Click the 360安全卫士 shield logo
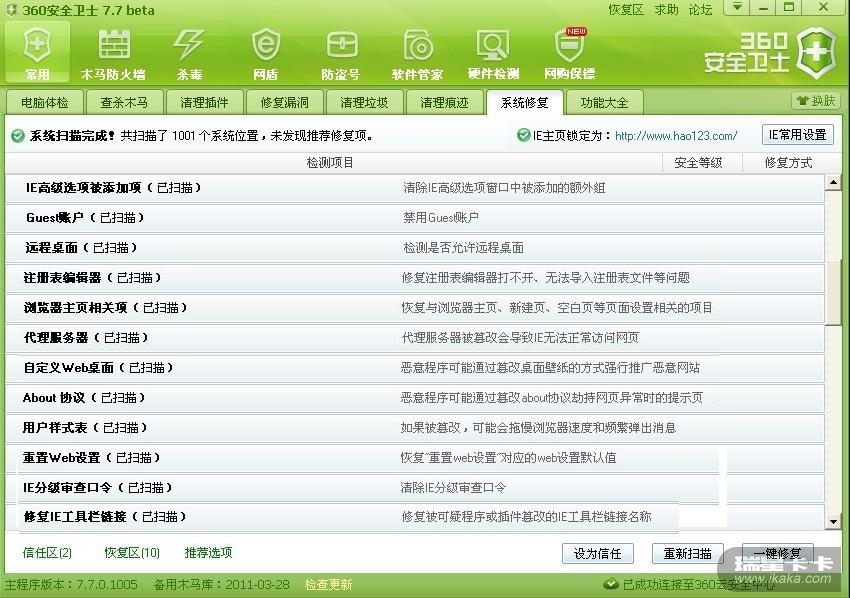This screenshot has height=598, width=850. click(817, 53)
